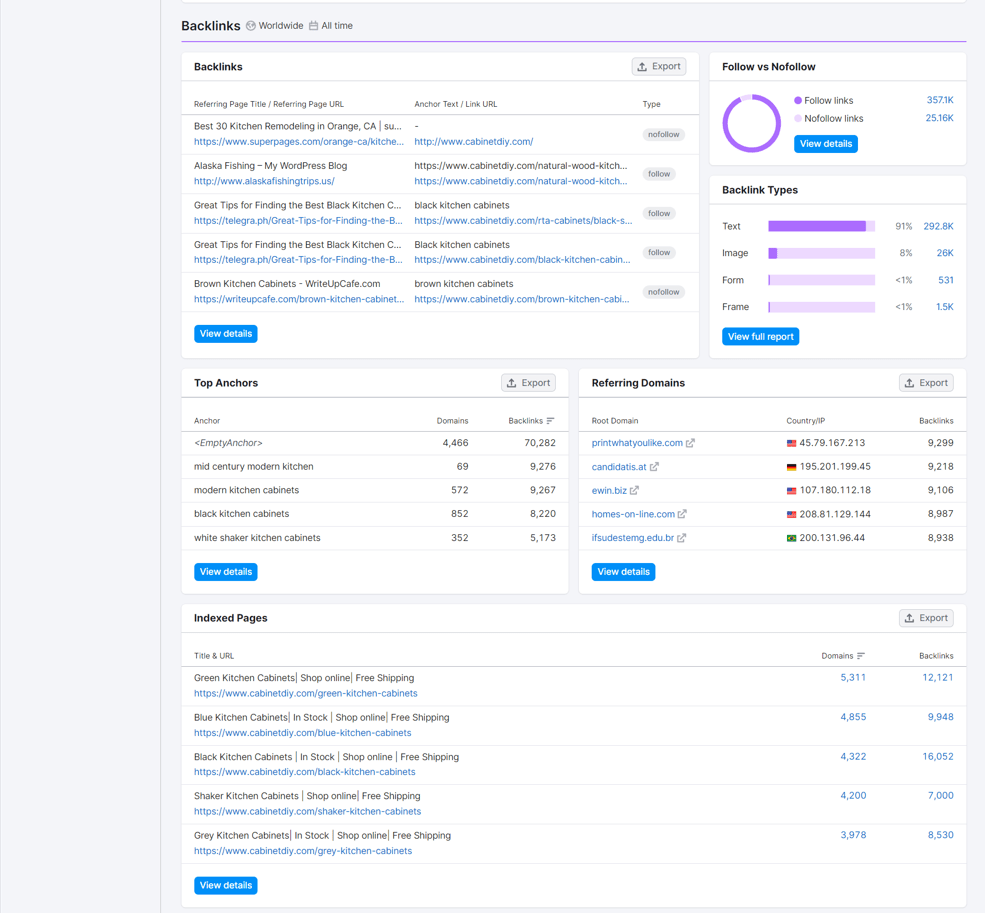This screenshot has width=985, height=913.
Task: Click the Domains sort icon in Indexed Pages
Action: coord(861,656)
